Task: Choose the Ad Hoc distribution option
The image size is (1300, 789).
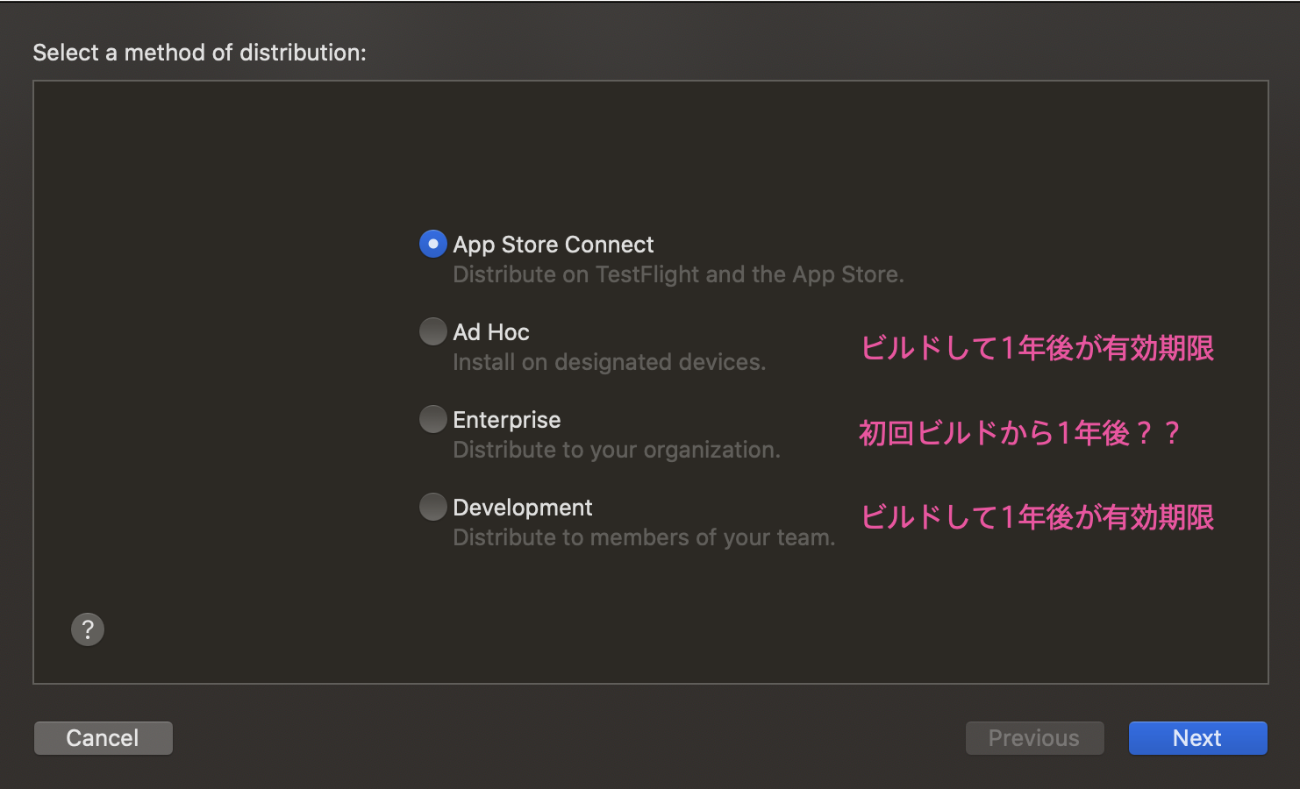Action: 433,332
